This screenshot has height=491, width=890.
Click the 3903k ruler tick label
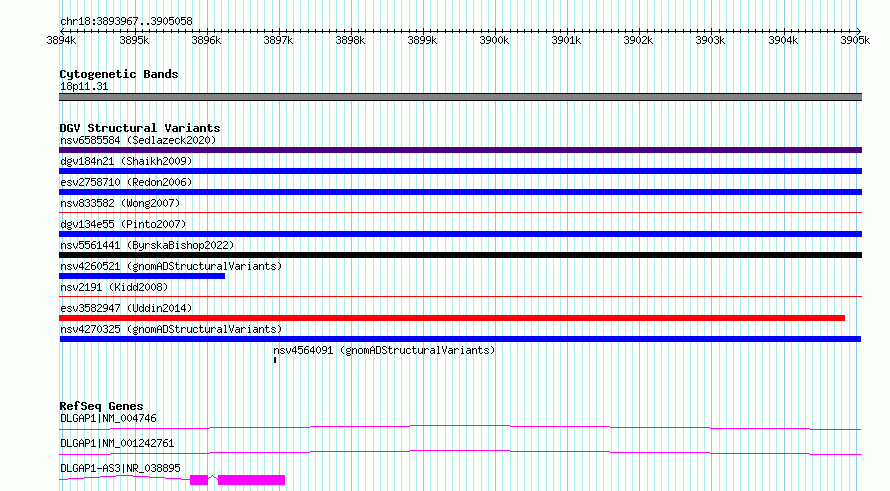pos(711,40)
